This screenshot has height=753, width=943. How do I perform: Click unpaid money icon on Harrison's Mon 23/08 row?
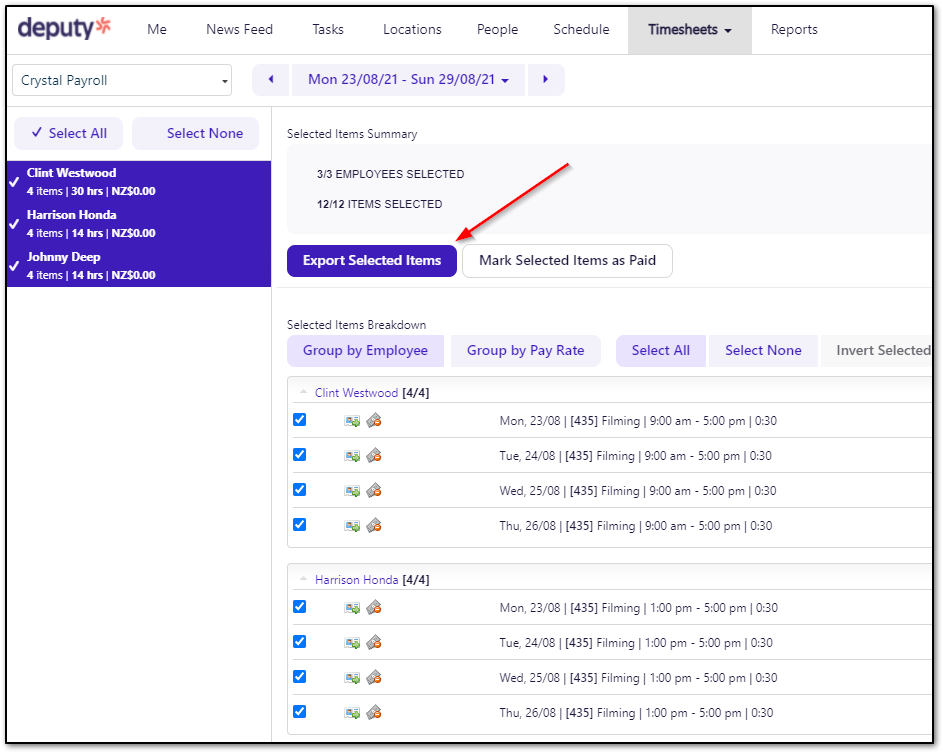374,607
